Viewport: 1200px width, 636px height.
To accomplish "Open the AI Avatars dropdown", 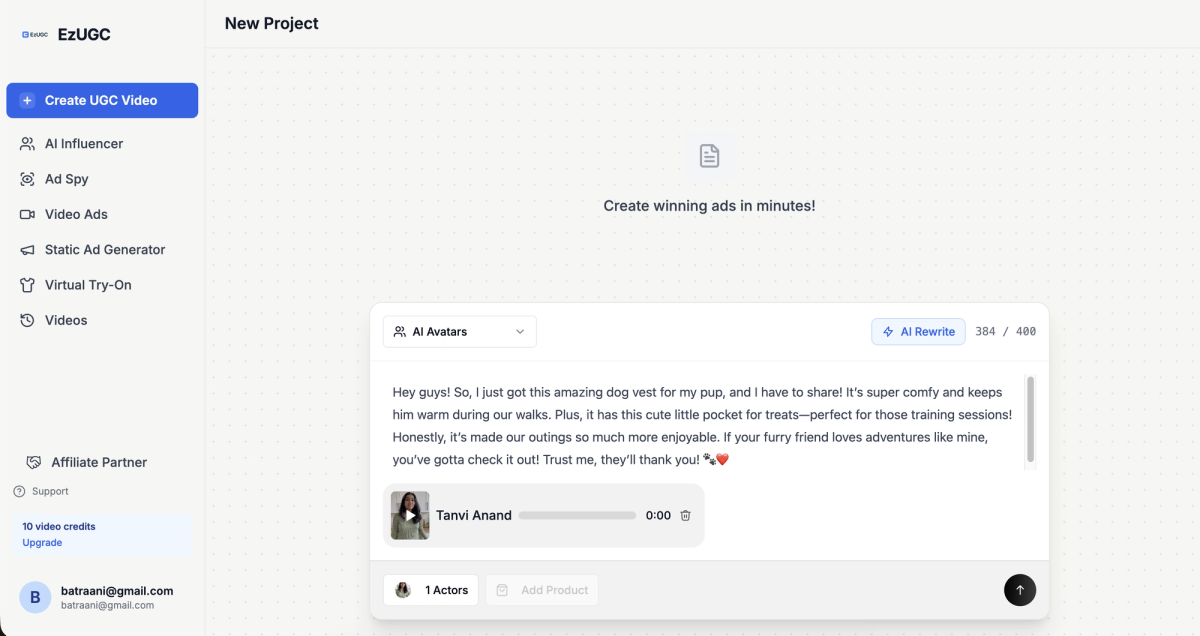I will point(459,331).
